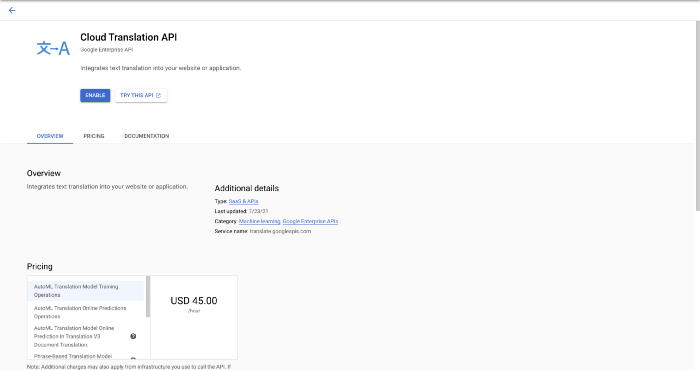Open help icon beside Prediction In Translation V3
700x370 pixels.
pyautogui.click(x=133, y=336)
